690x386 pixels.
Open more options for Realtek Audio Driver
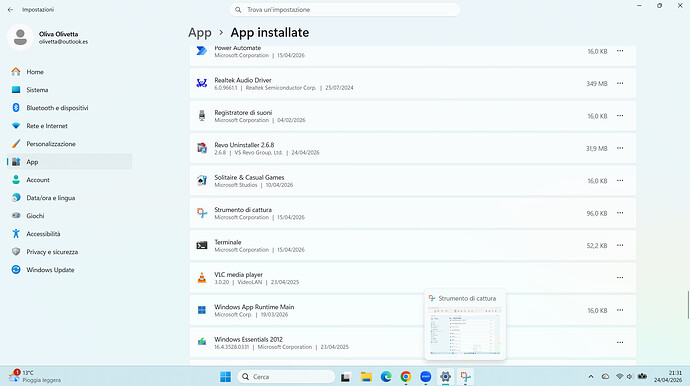click(x=620, y=83)
